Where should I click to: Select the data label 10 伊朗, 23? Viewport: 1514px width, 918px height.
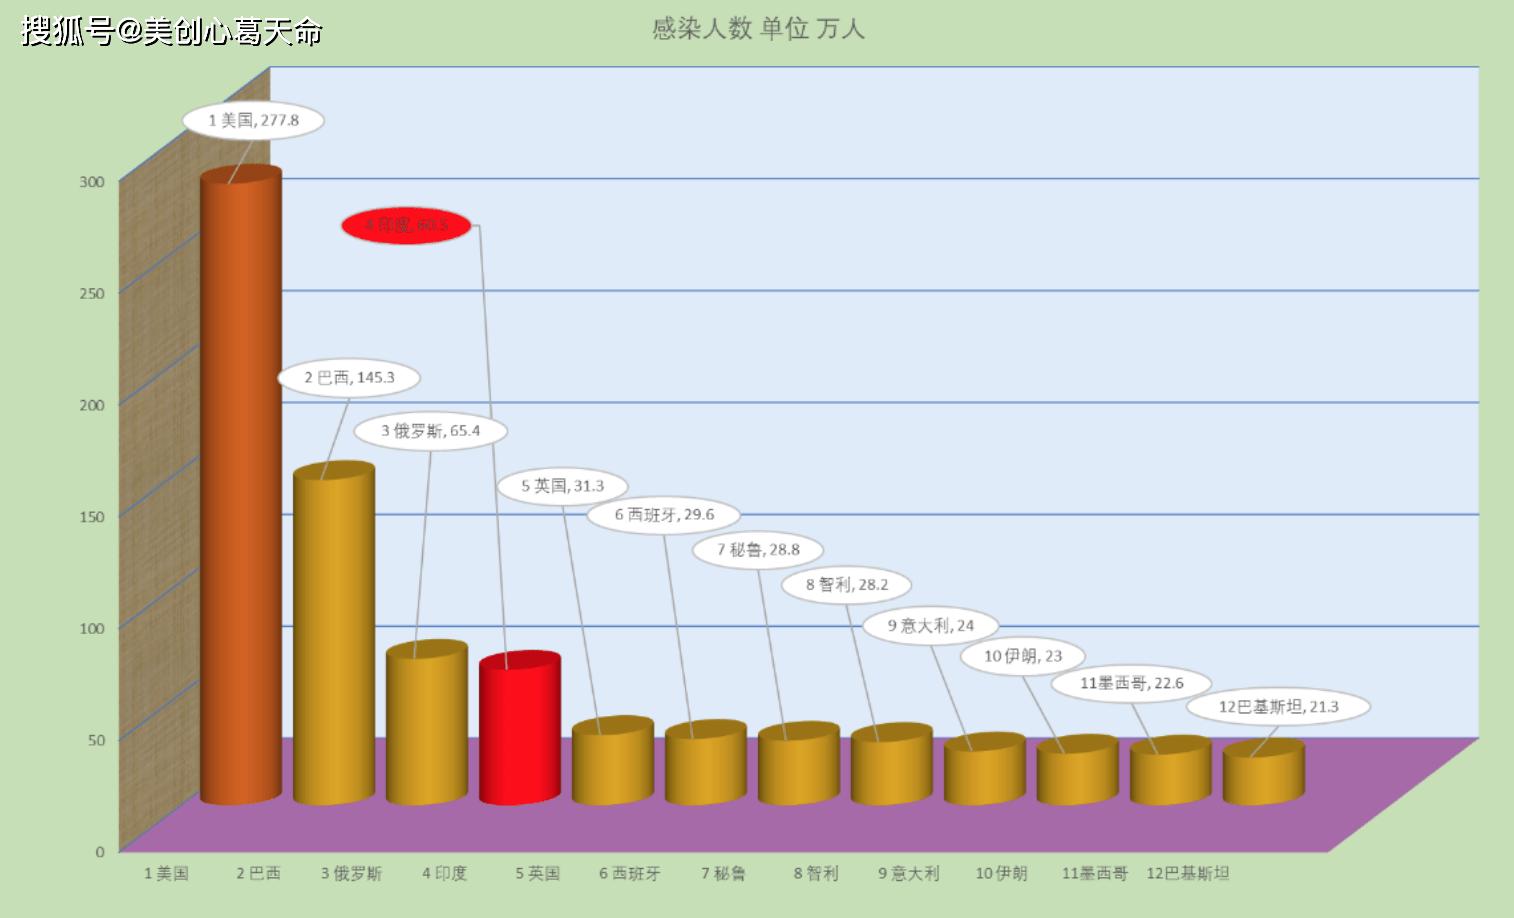(1023, 656)
